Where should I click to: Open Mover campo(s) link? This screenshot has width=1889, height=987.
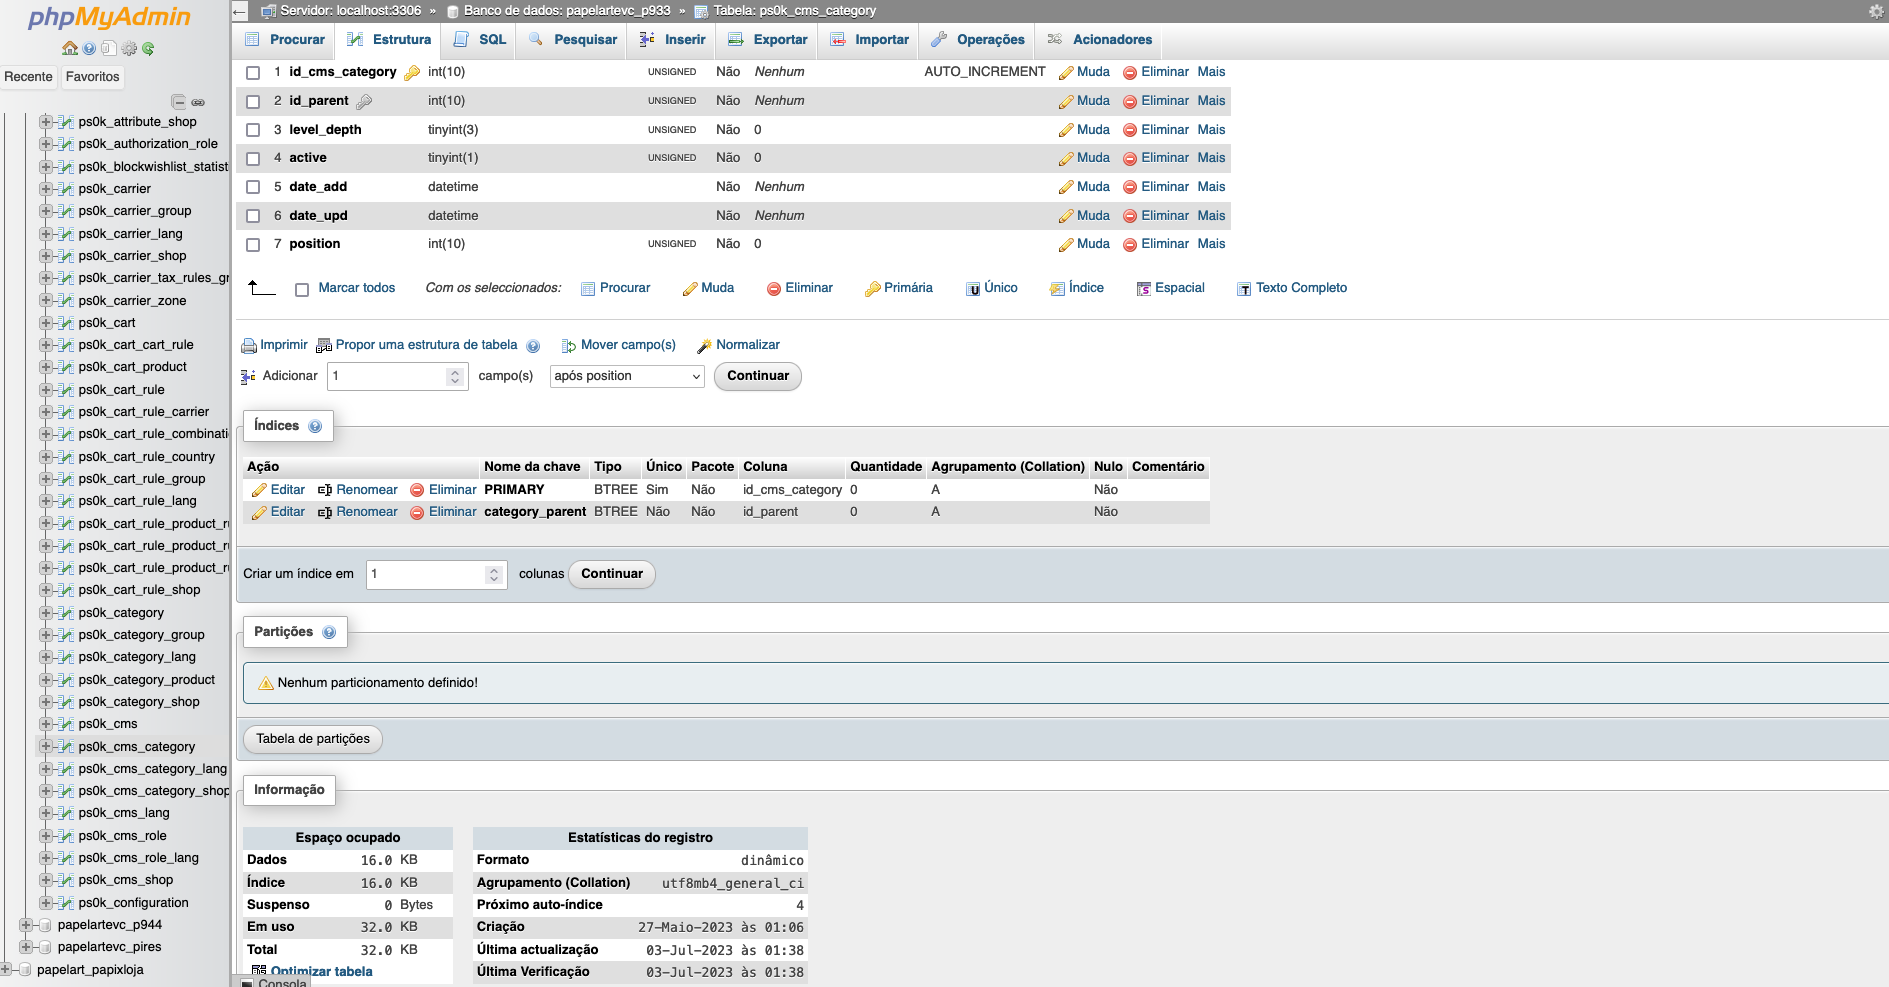pyautogui.click(x=619, y=345)
